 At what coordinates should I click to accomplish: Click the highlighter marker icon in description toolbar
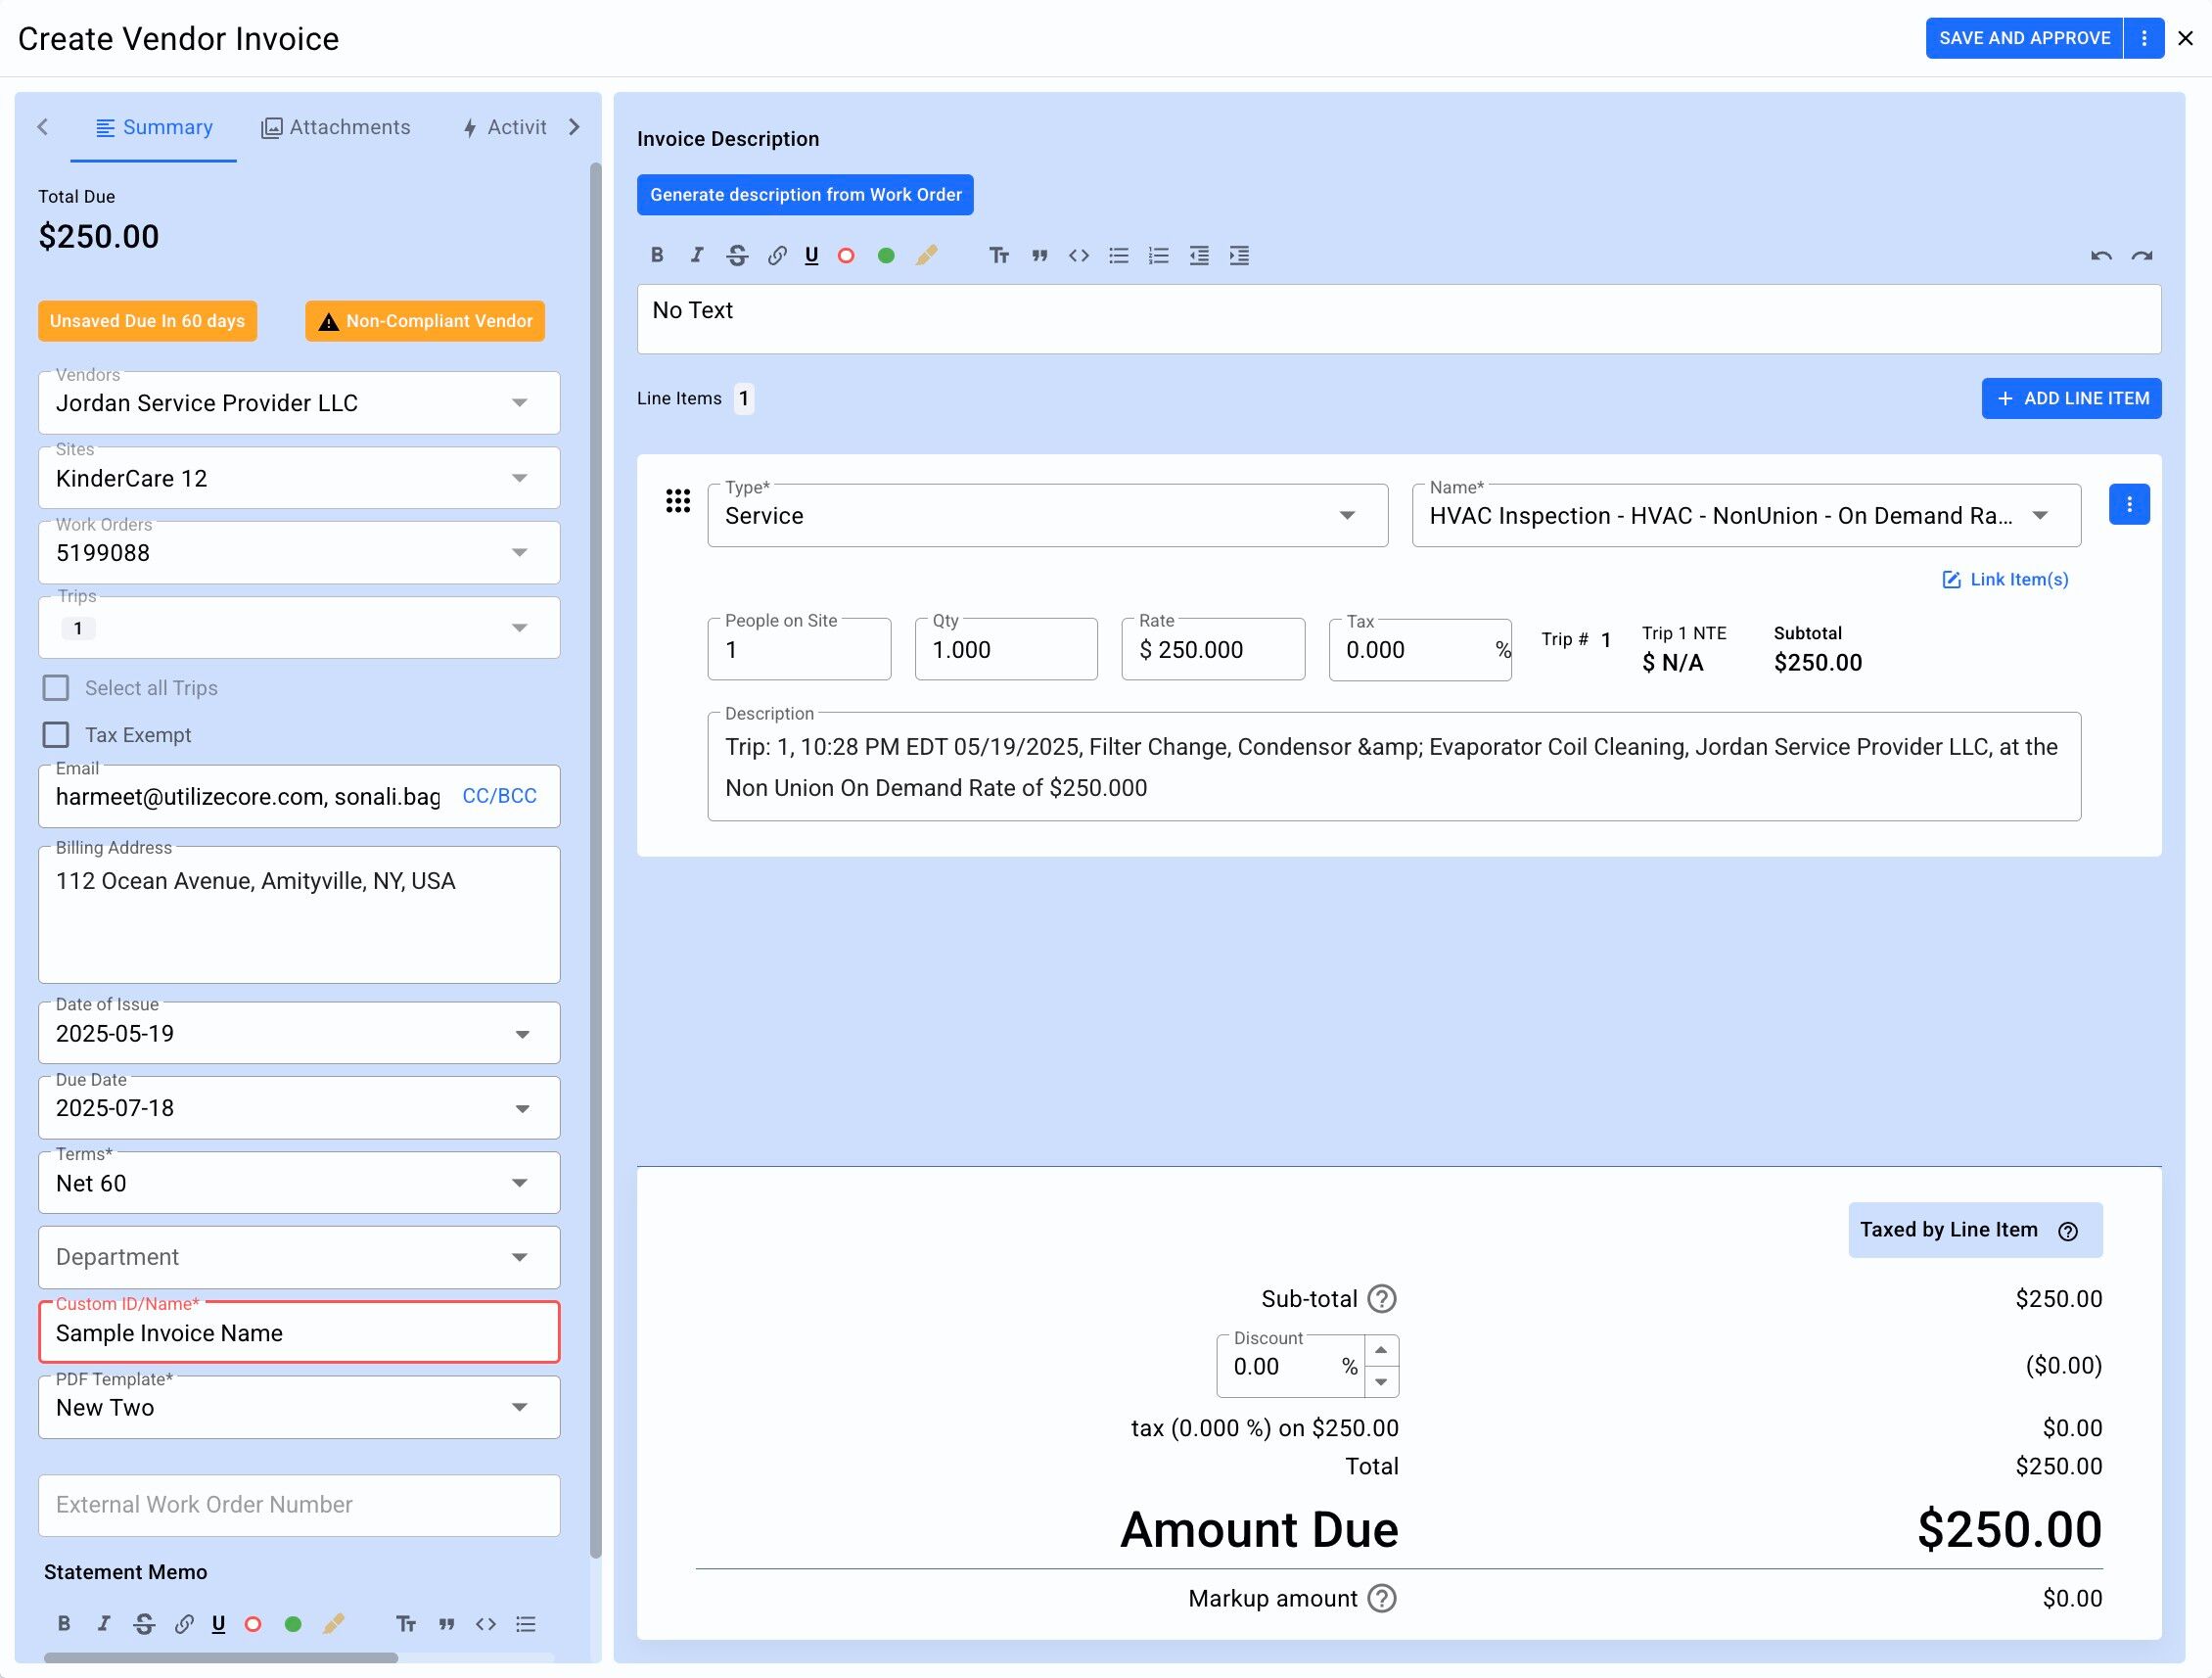pos(926,255)
